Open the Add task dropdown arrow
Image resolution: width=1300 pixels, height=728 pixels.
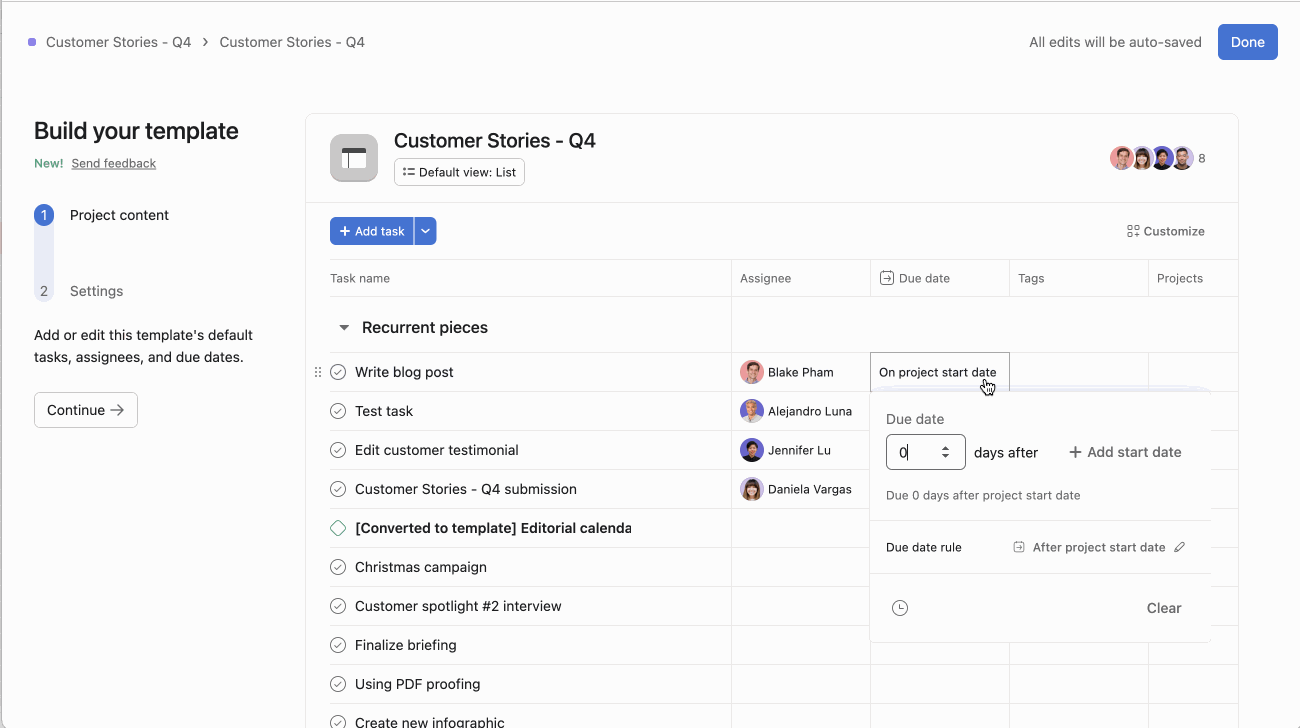pyautogui.click(x=425, y=231)
